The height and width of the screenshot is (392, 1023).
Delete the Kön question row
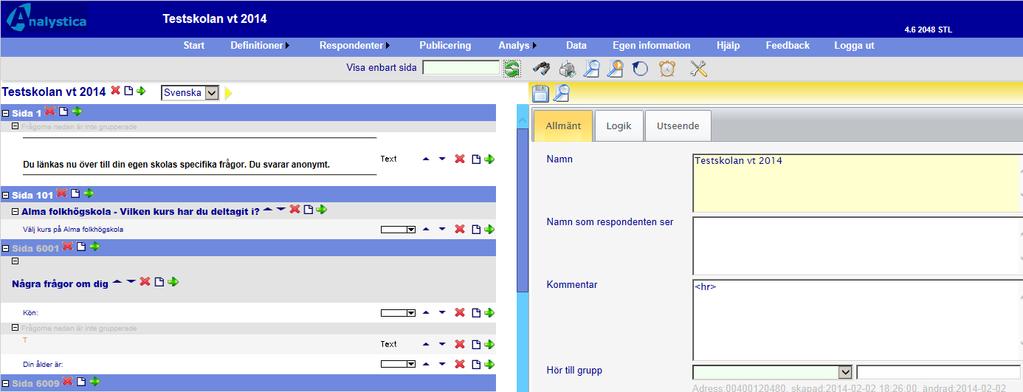tap(459, 313)
